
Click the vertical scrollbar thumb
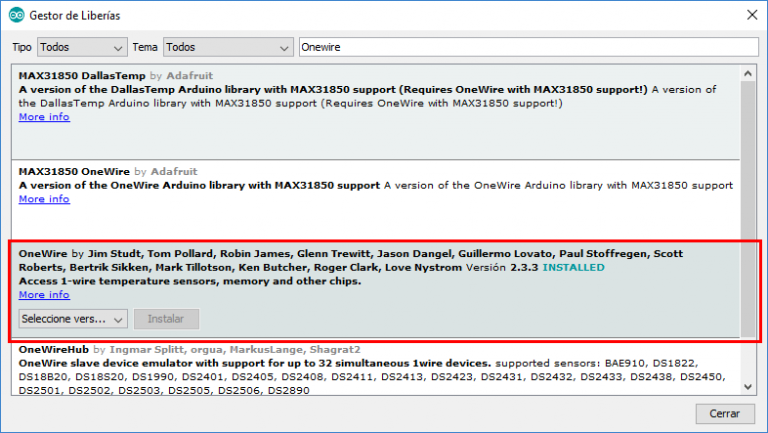(747, 210)
